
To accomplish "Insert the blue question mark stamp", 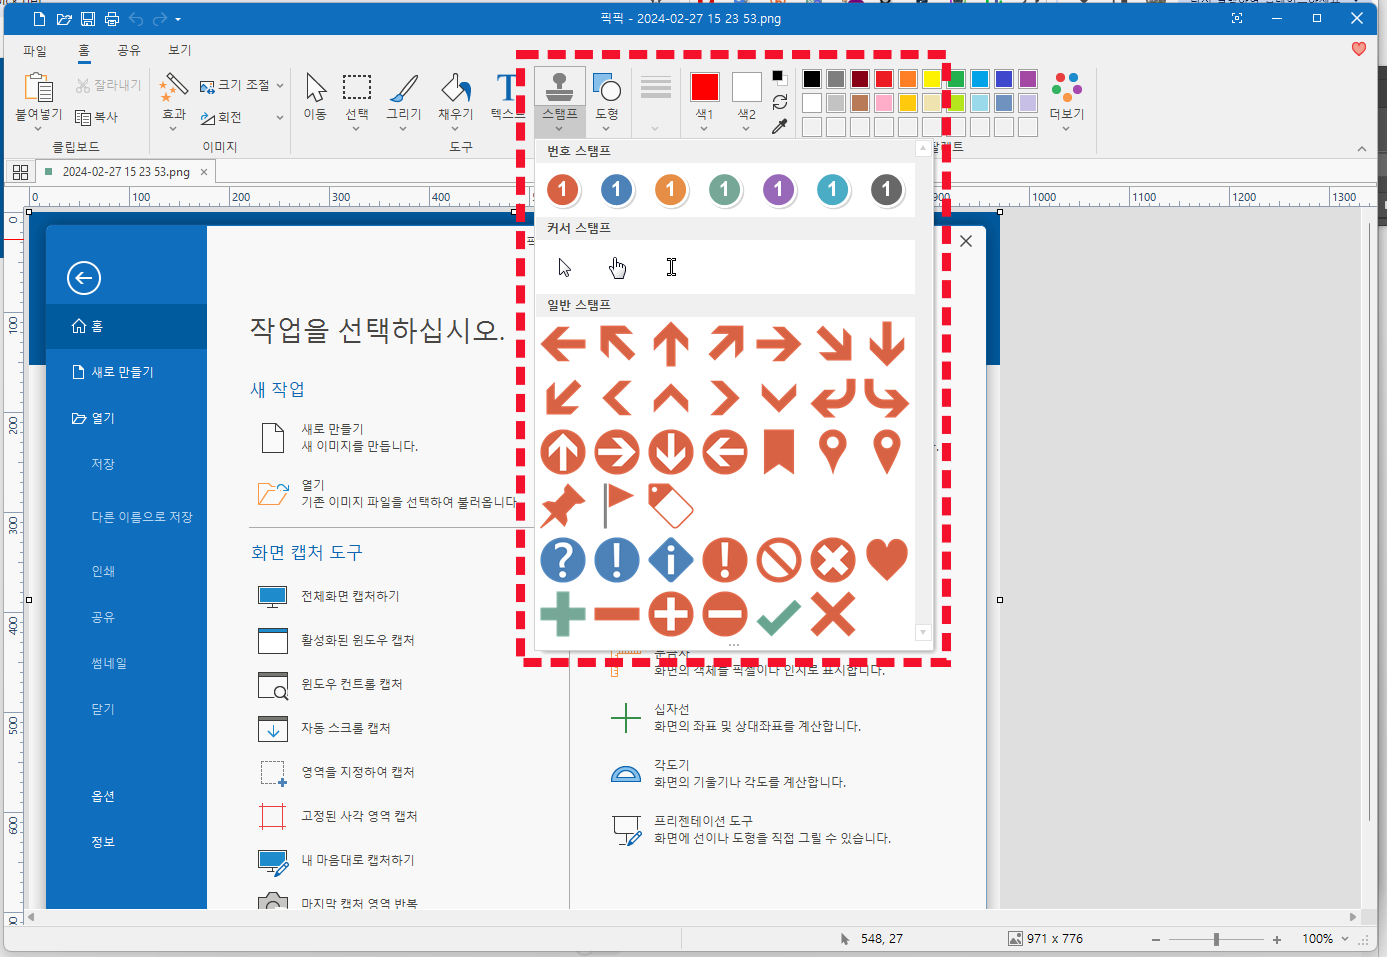I will pyautogui.click(x=563, y=559).
